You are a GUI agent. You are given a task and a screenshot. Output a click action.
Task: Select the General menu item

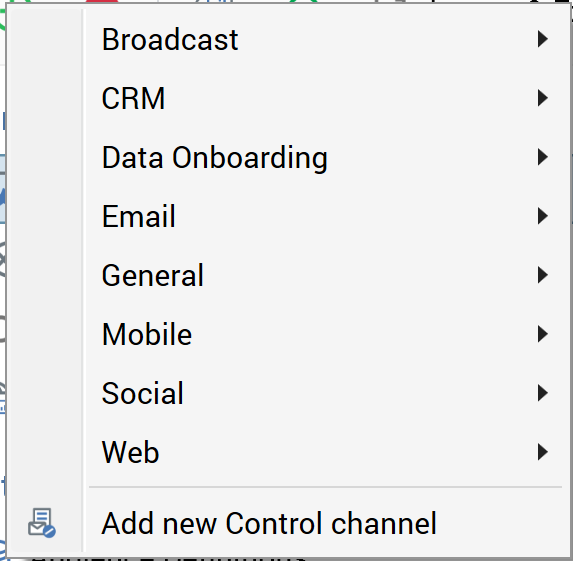(x=325, y=275)
